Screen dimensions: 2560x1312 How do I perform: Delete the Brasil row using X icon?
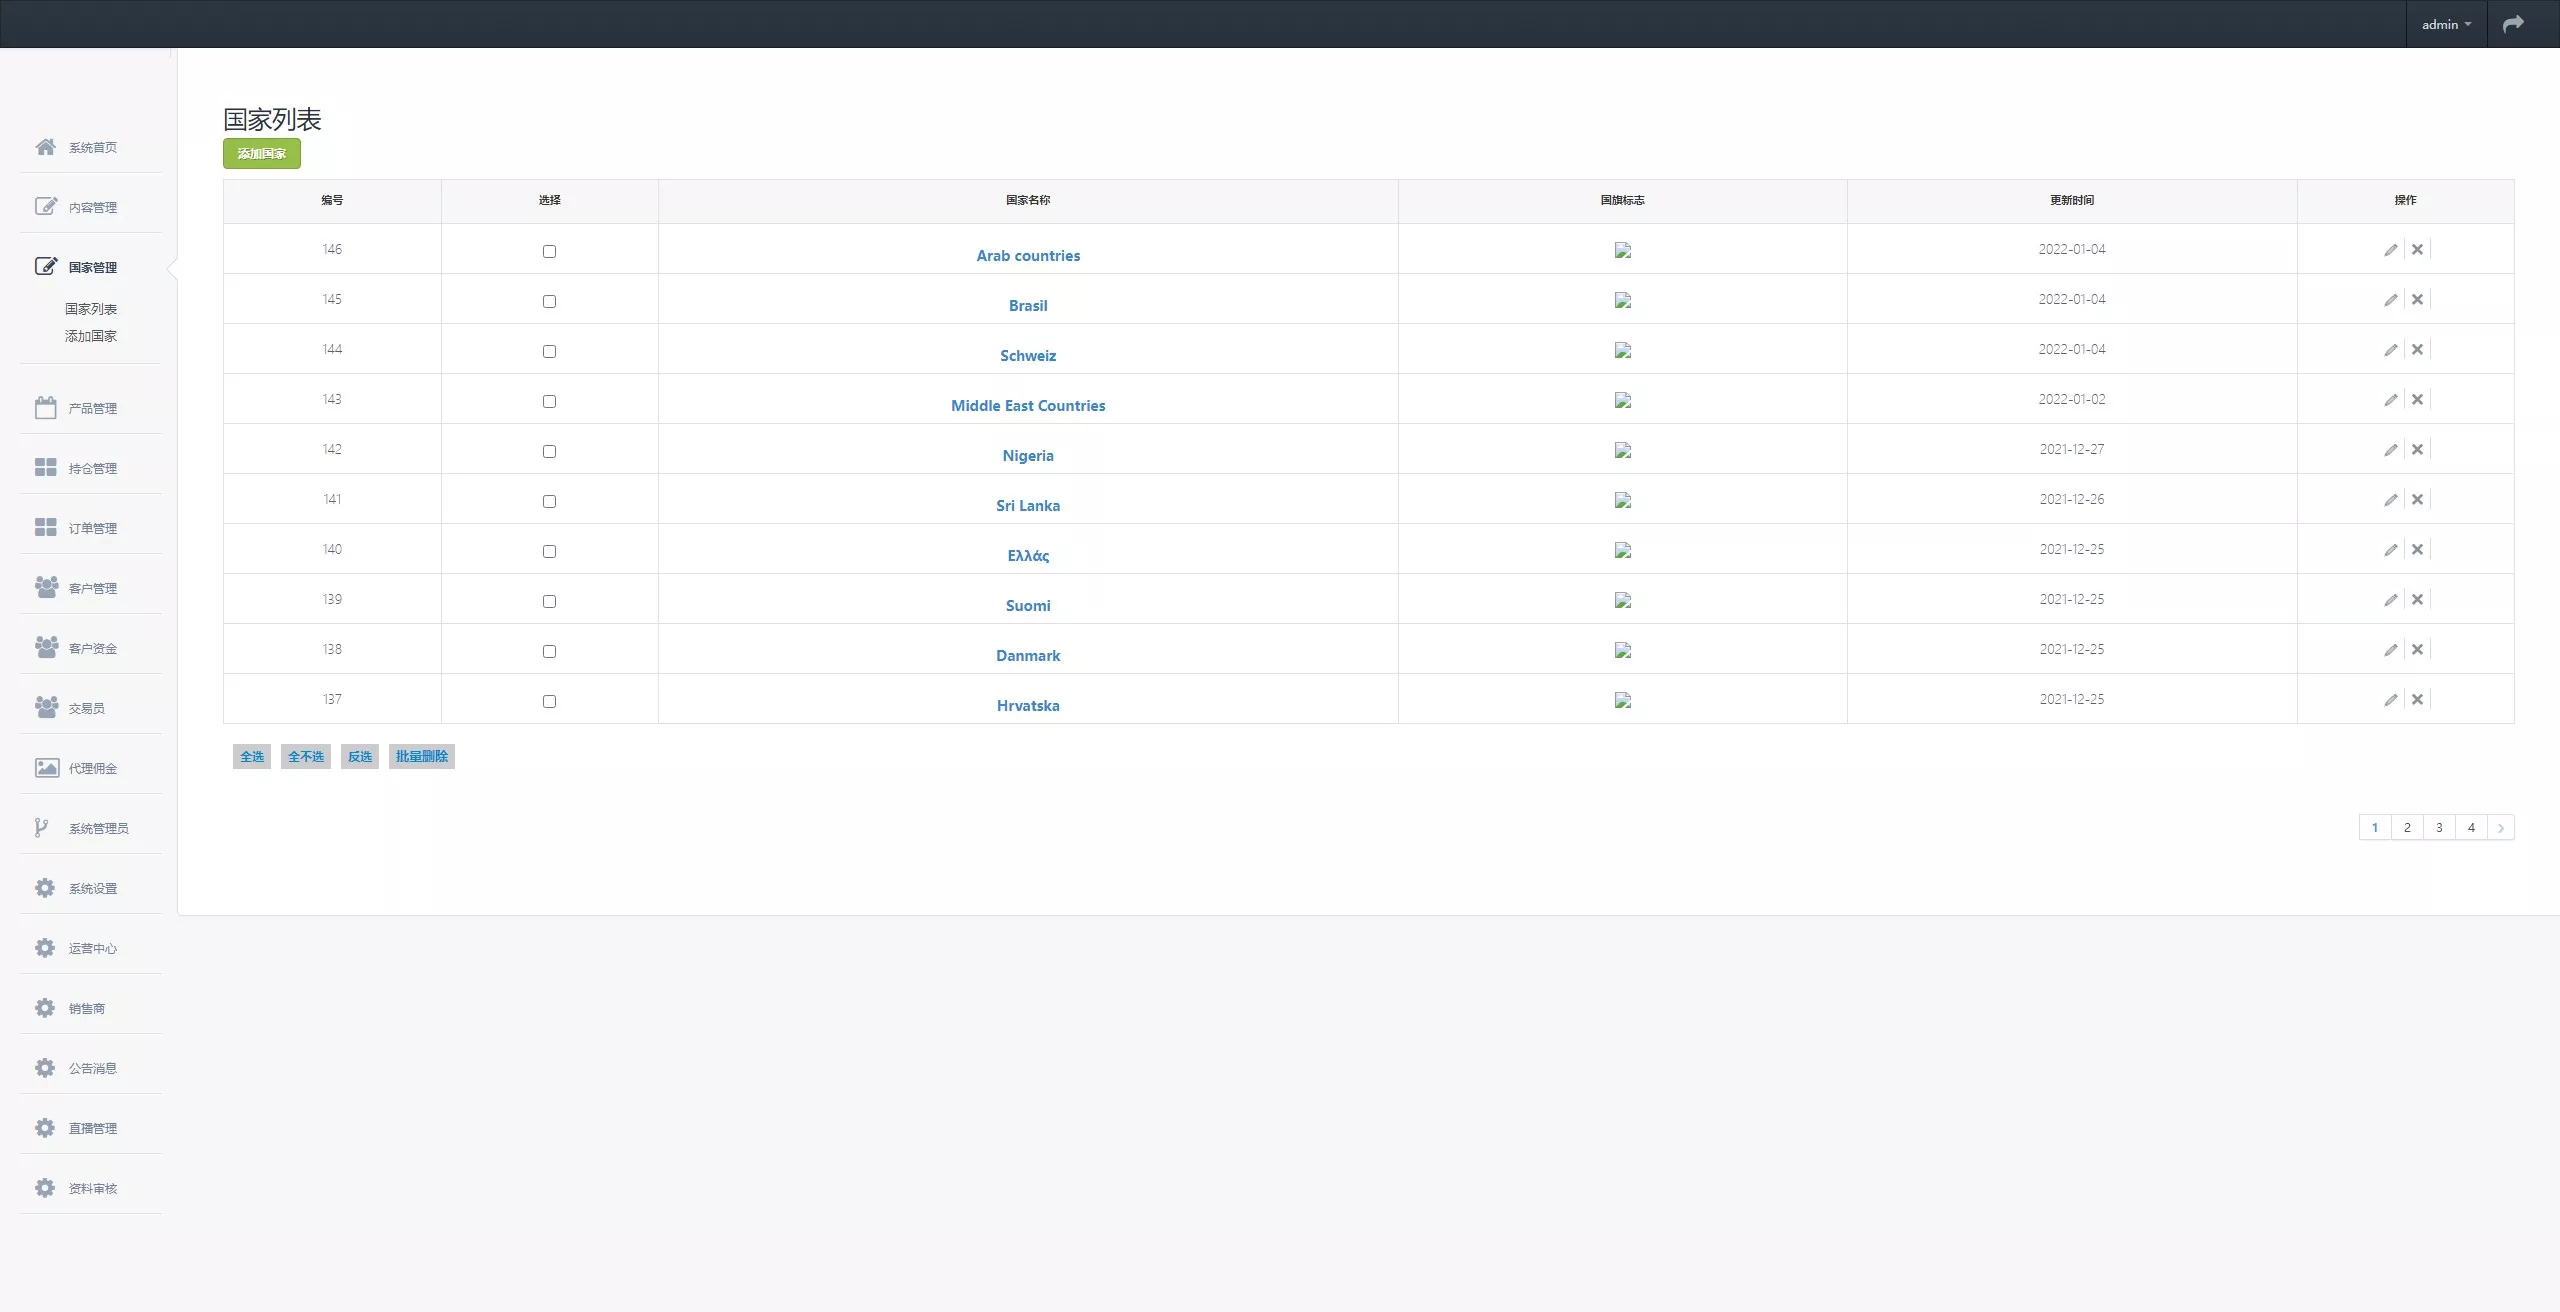click(2417, 300)
